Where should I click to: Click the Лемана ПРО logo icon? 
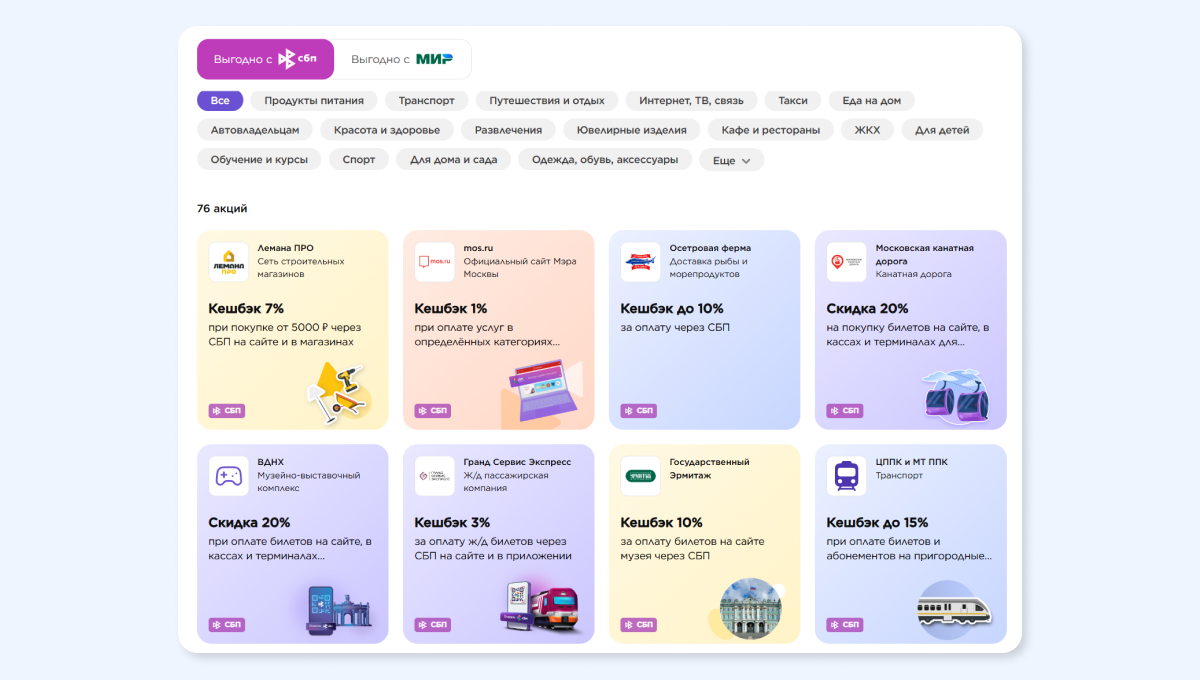(229, 262)
